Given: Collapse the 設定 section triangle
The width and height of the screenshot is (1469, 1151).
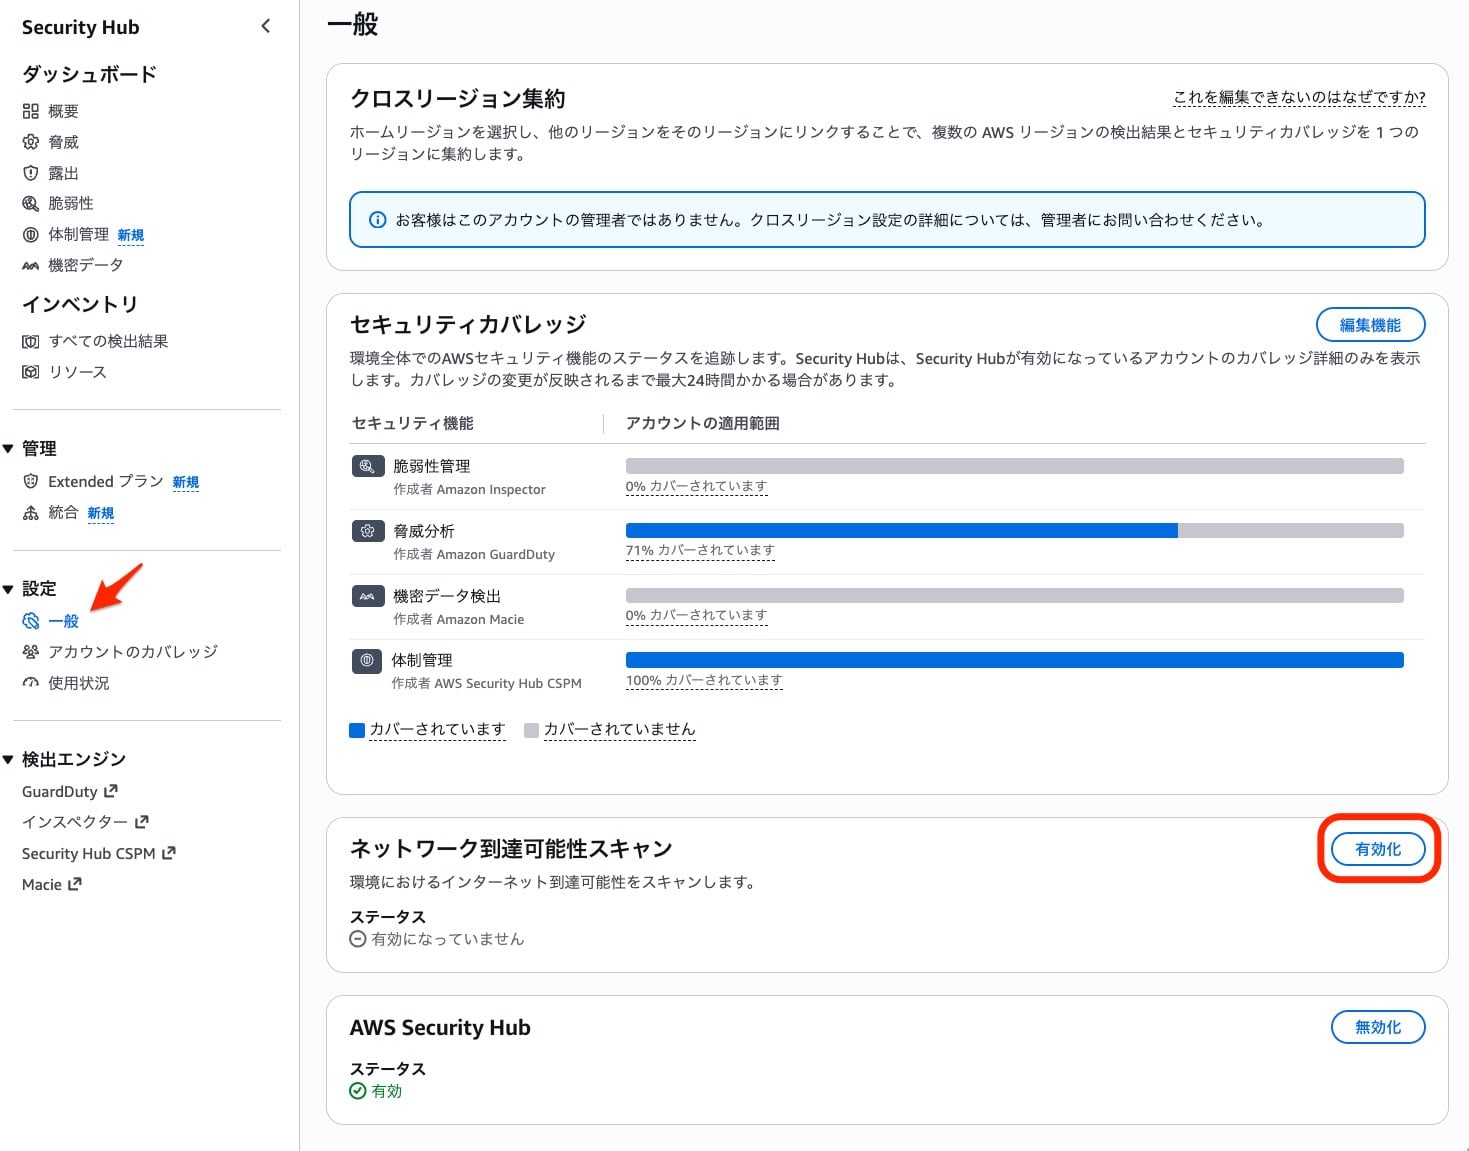Looking at the screenshot, I should point(8,589).
